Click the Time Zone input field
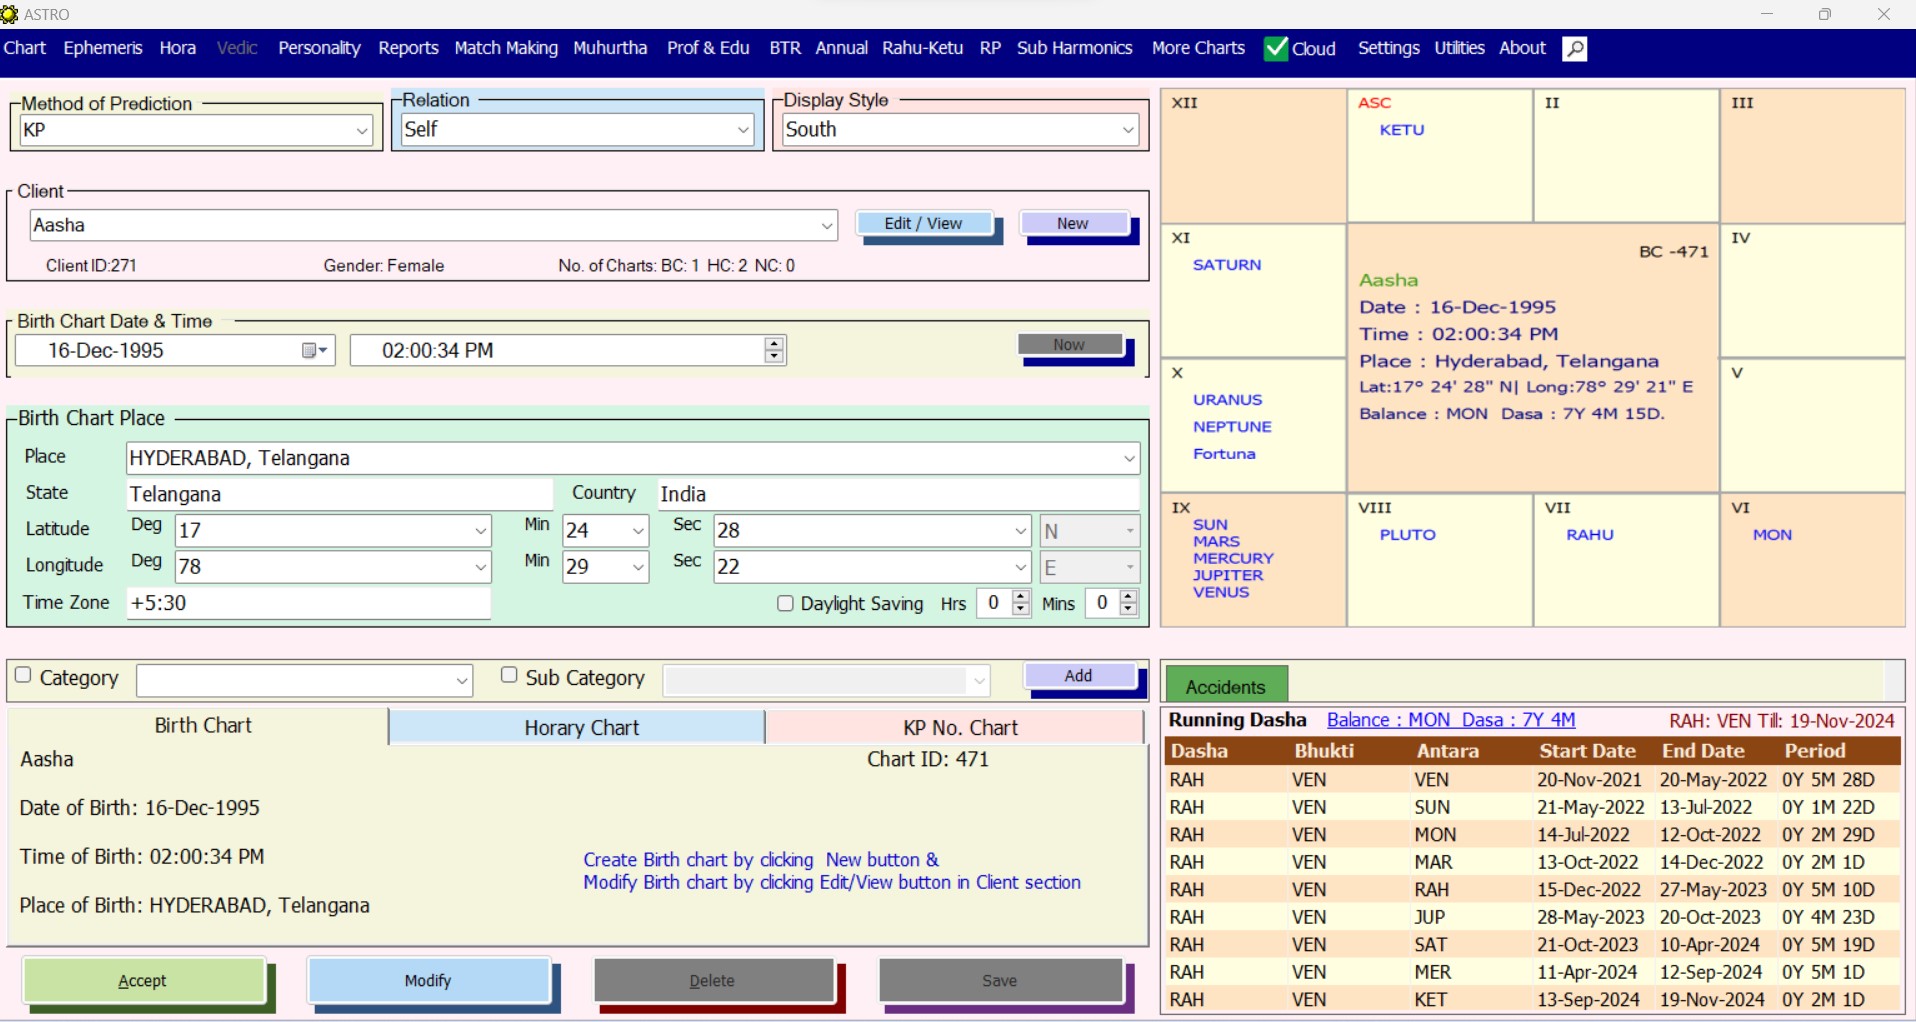This screenshot has width=1916, height=1022. (308, 603)
